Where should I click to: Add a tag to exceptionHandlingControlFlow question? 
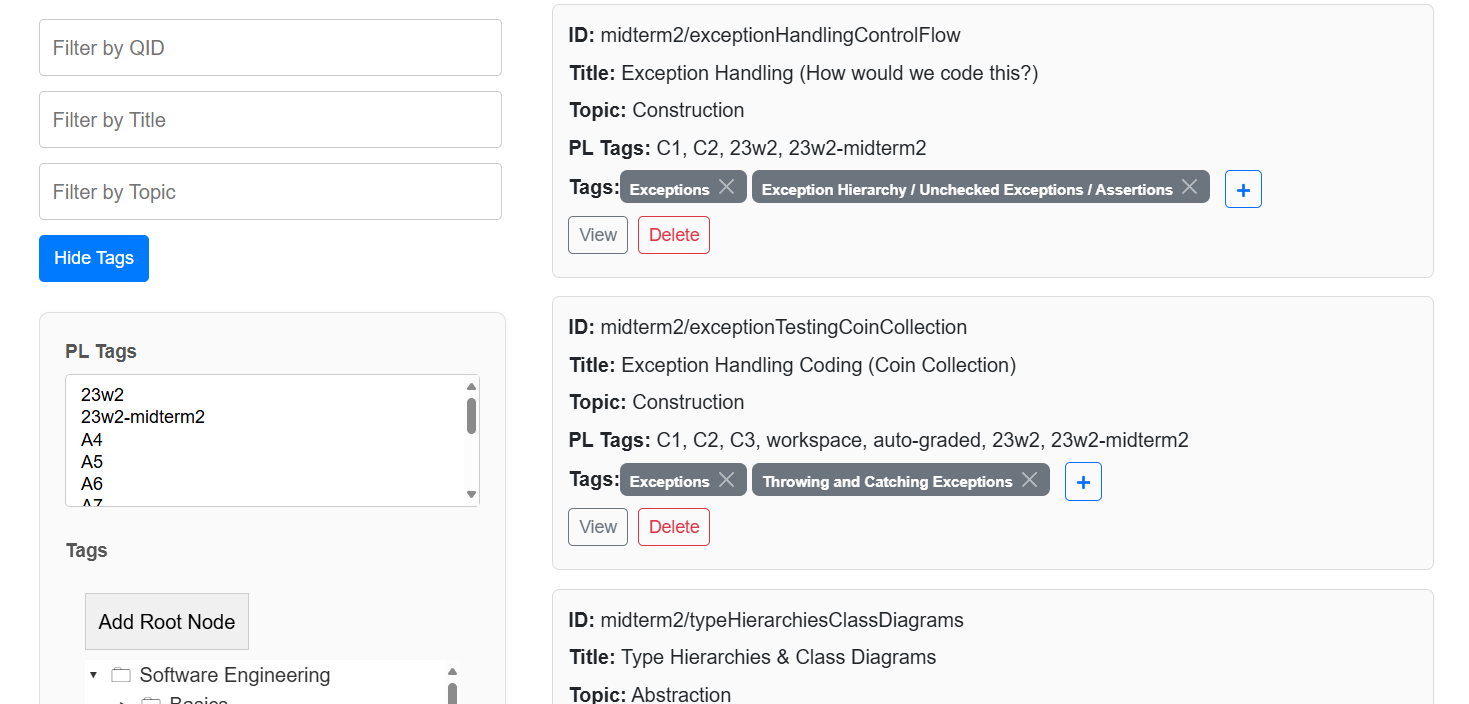[1243, 190]
